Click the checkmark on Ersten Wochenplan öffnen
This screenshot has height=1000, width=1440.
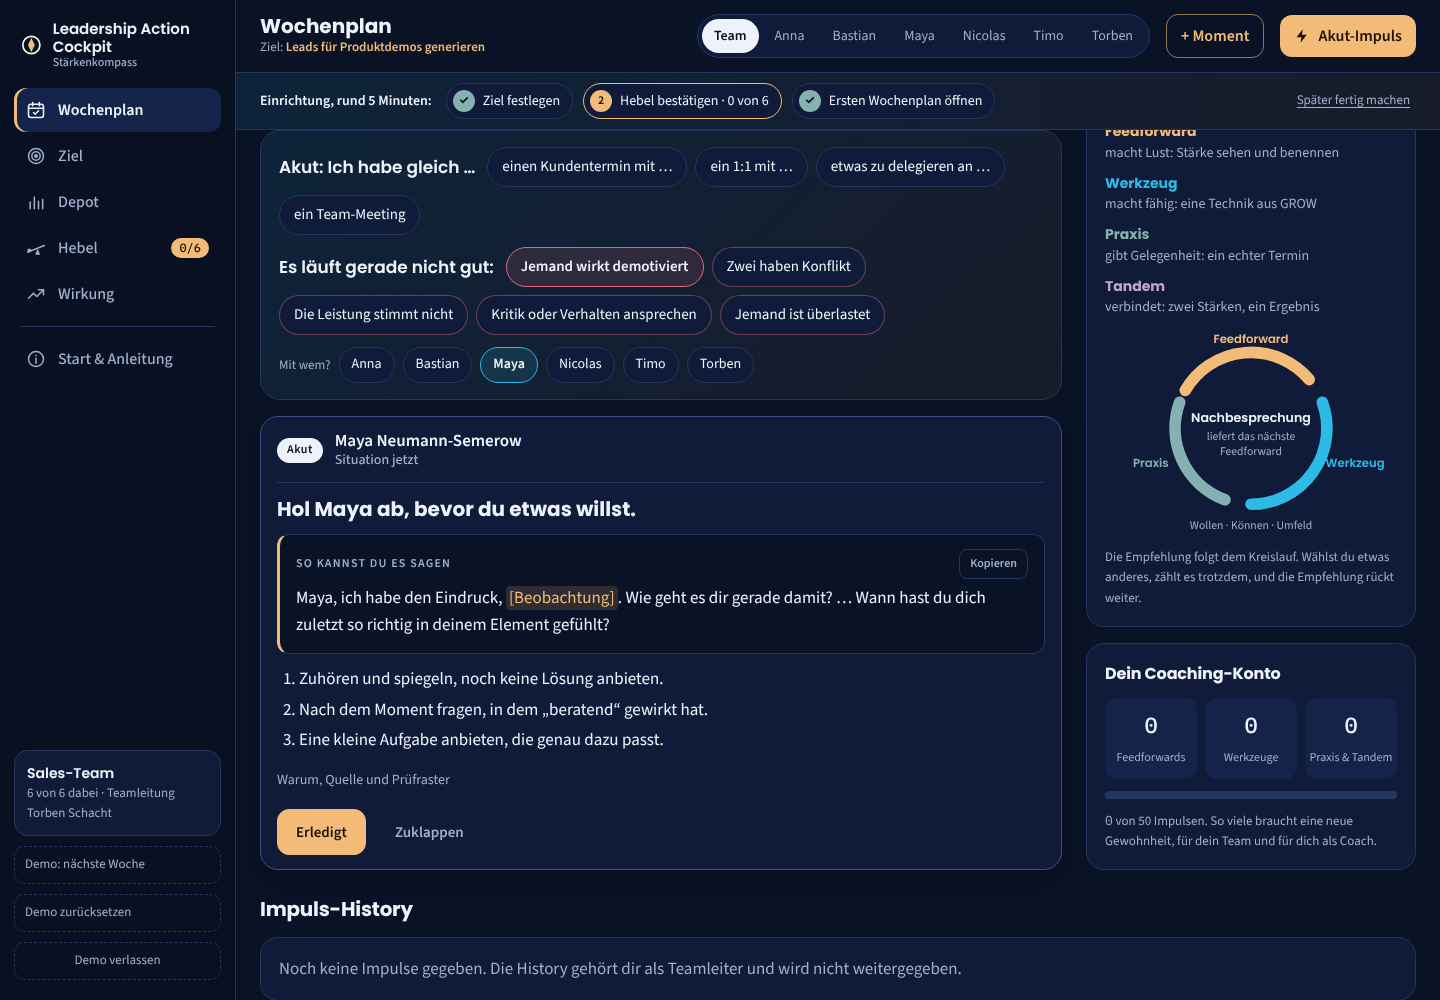810,101
